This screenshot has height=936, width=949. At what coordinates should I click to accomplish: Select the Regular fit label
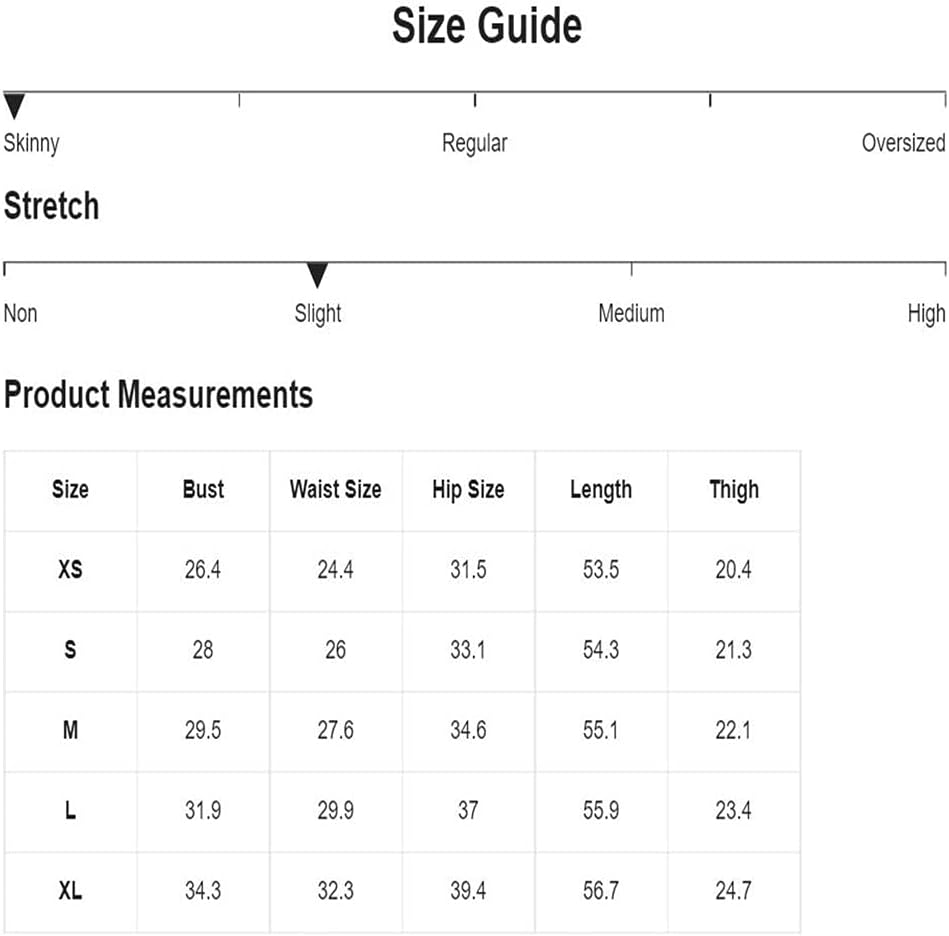pyautogui.click(x=474, y=143)
